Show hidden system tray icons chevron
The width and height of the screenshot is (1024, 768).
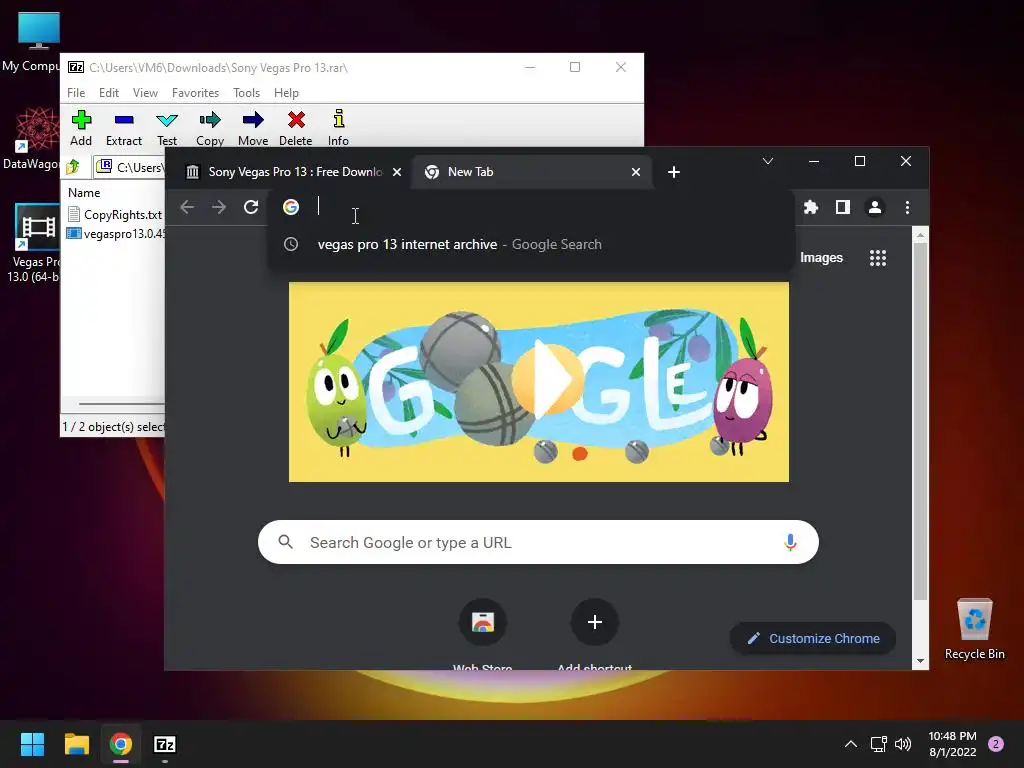point(851,744)
